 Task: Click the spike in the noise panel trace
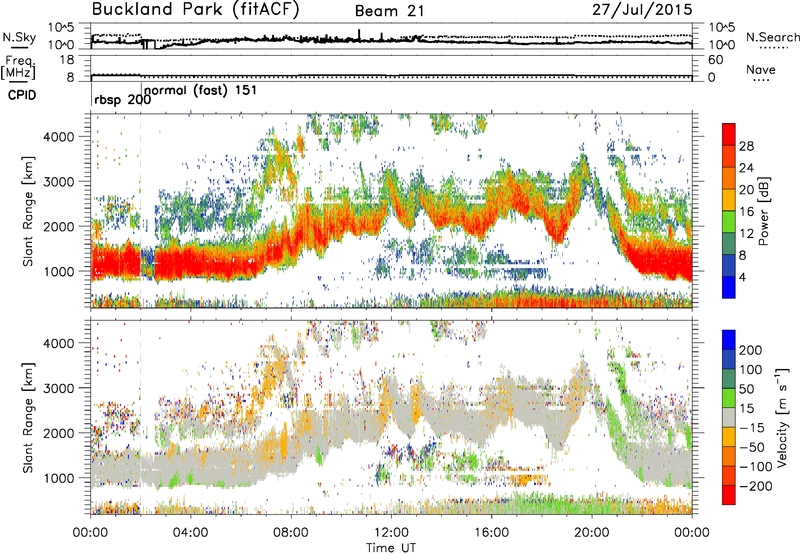click(x=359, y=34)
